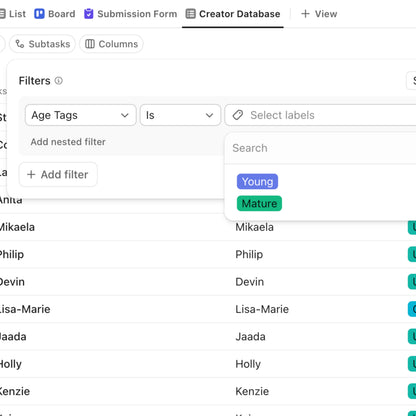The image size is (416, 416).
Task: Click the plus icon beside View
Action: (x=305, y=14)
